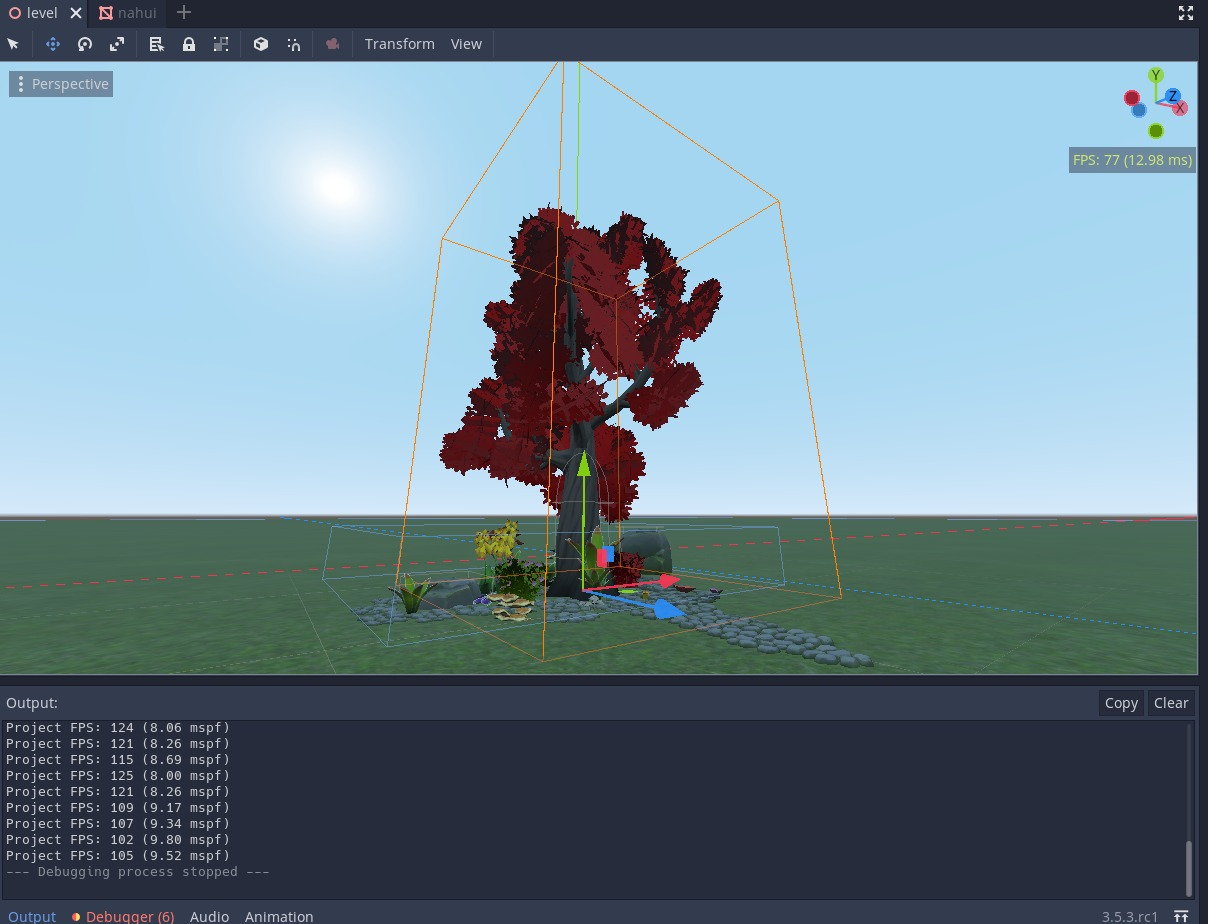The height and width of the screenshot is (924, 1208).
Task: Align view to Y axis on gizmo
Action: pyautogui.click(x=1156, y=75)
